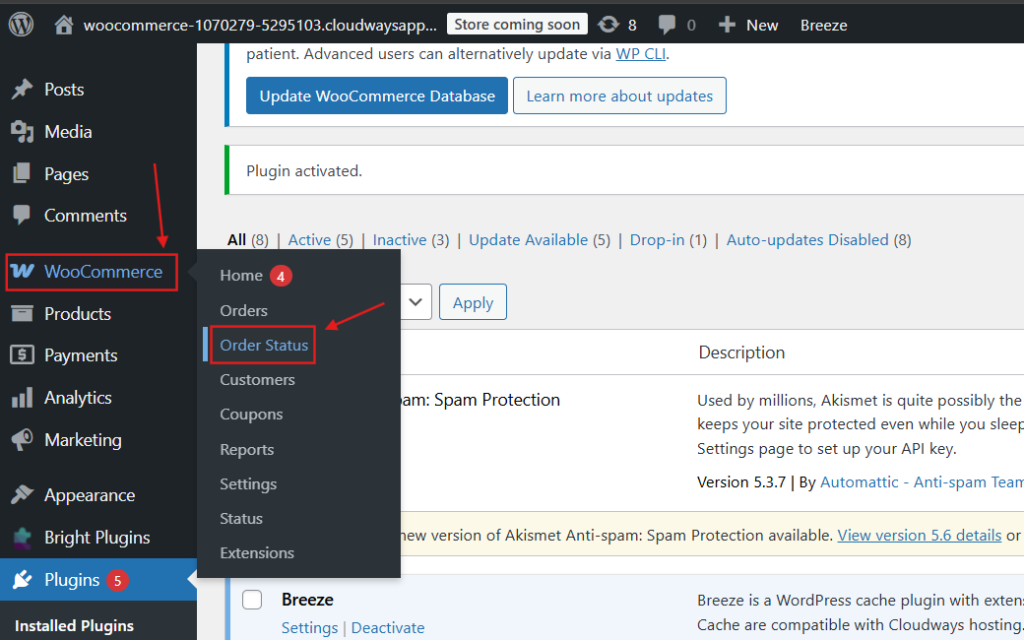1024x640 pixels.
Task: Open Settings in WooCommerce submenu
Action: click(248, 484)
